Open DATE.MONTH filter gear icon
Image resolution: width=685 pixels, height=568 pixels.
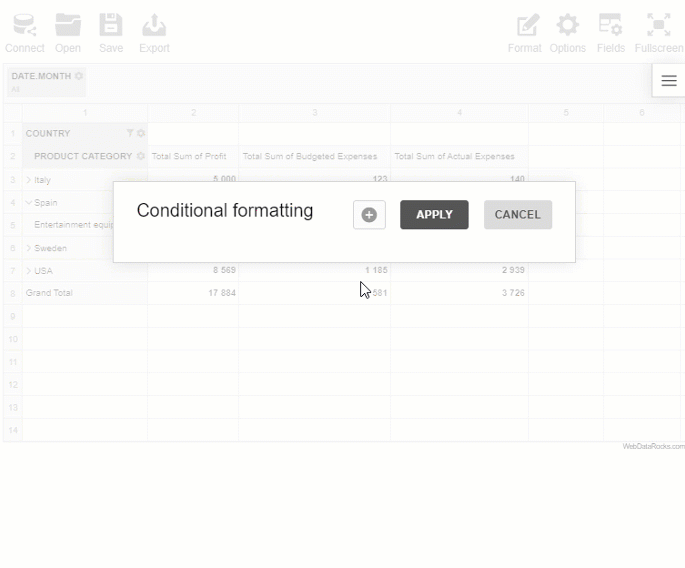79,76
